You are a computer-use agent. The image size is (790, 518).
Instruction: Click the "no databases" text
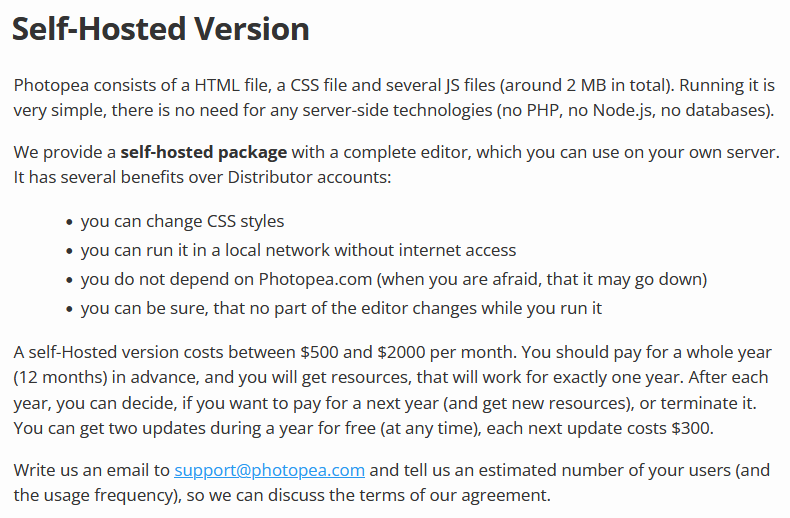click(715, 110)
